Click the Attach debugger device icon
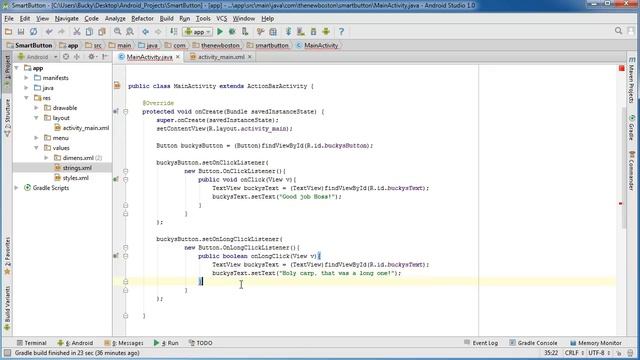Screen dimensions: 640x360 click(x=245, y=31)
